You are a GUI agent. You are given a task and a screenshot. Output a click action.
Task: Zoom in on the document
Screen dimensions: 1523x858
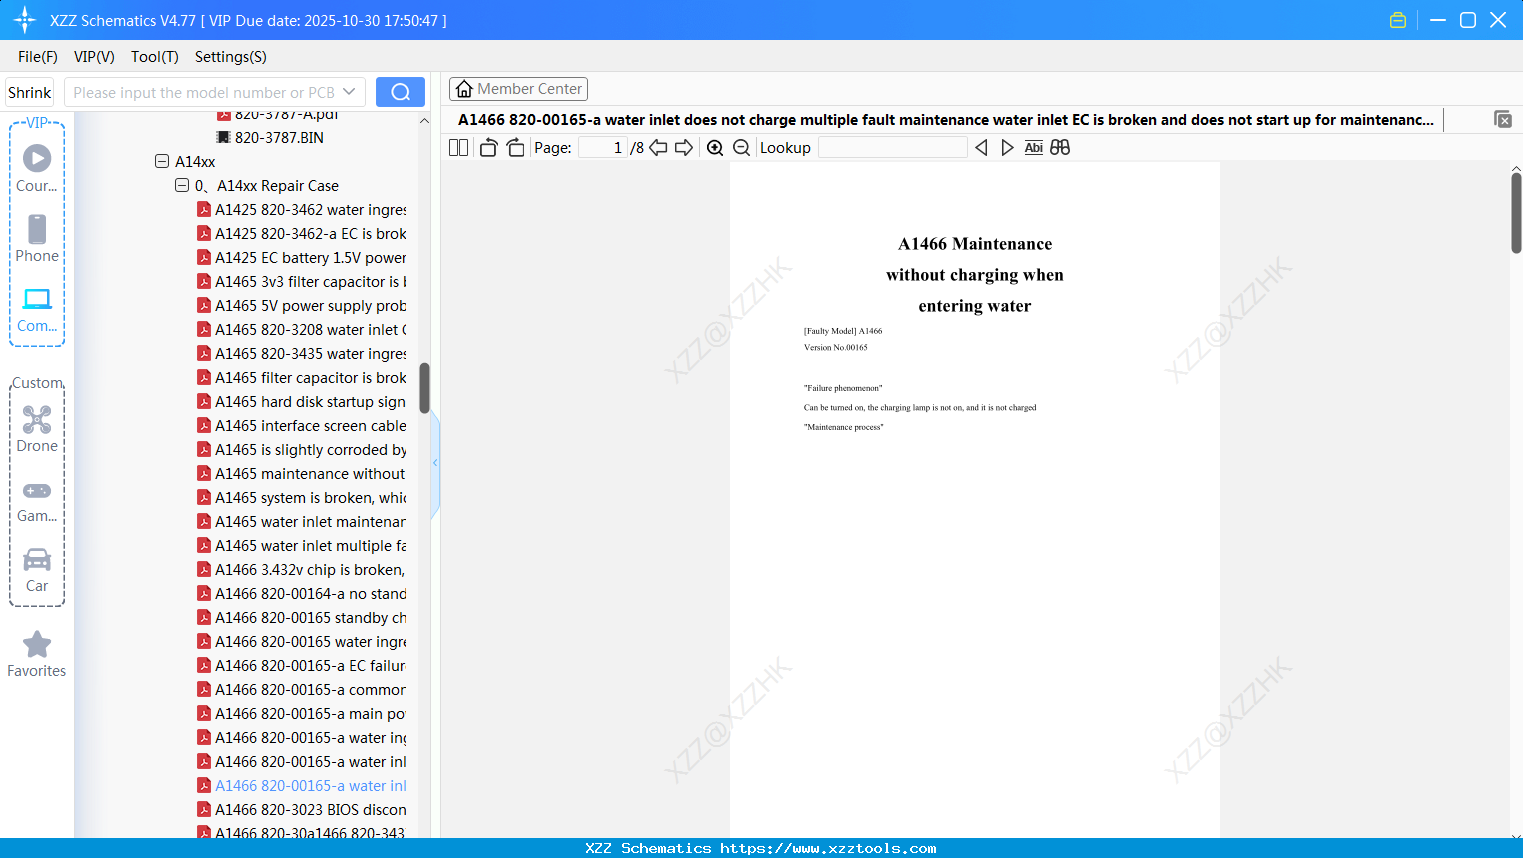tap(715, 148)
